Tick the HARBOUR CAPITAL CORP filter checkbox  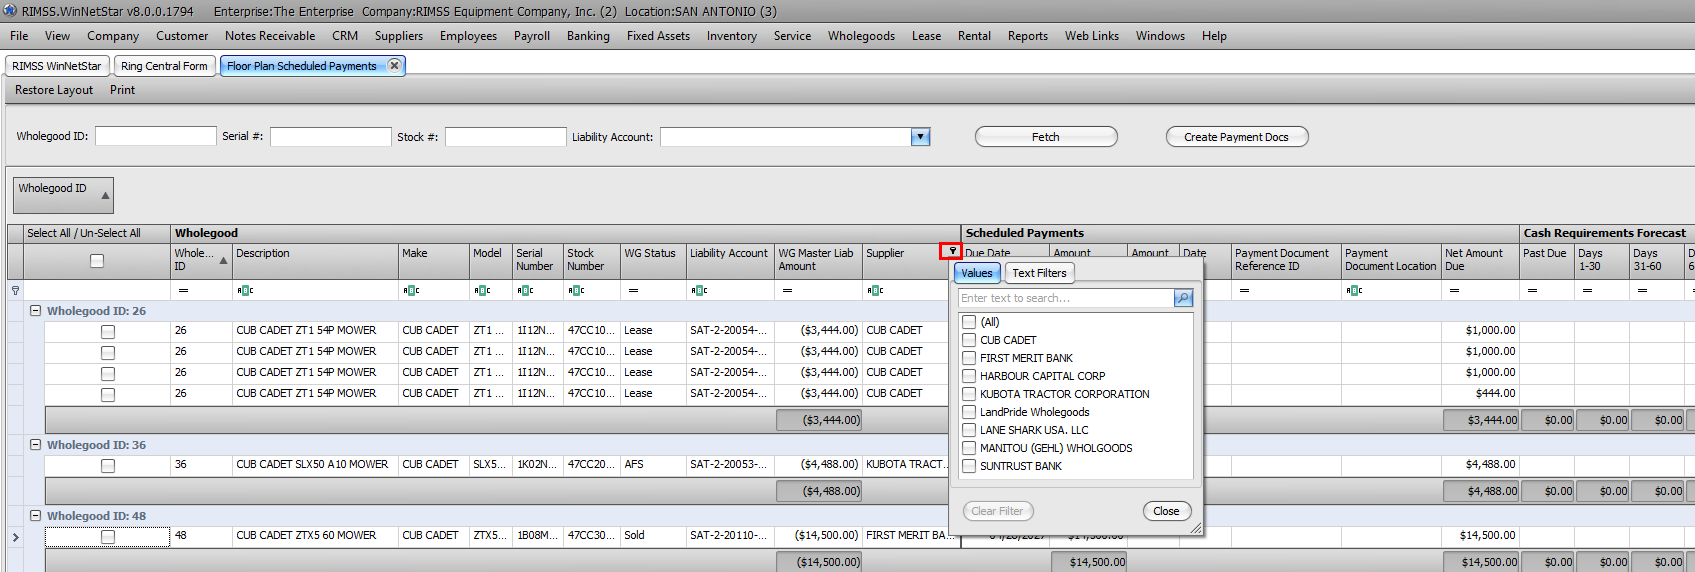(x=969, y=376)
